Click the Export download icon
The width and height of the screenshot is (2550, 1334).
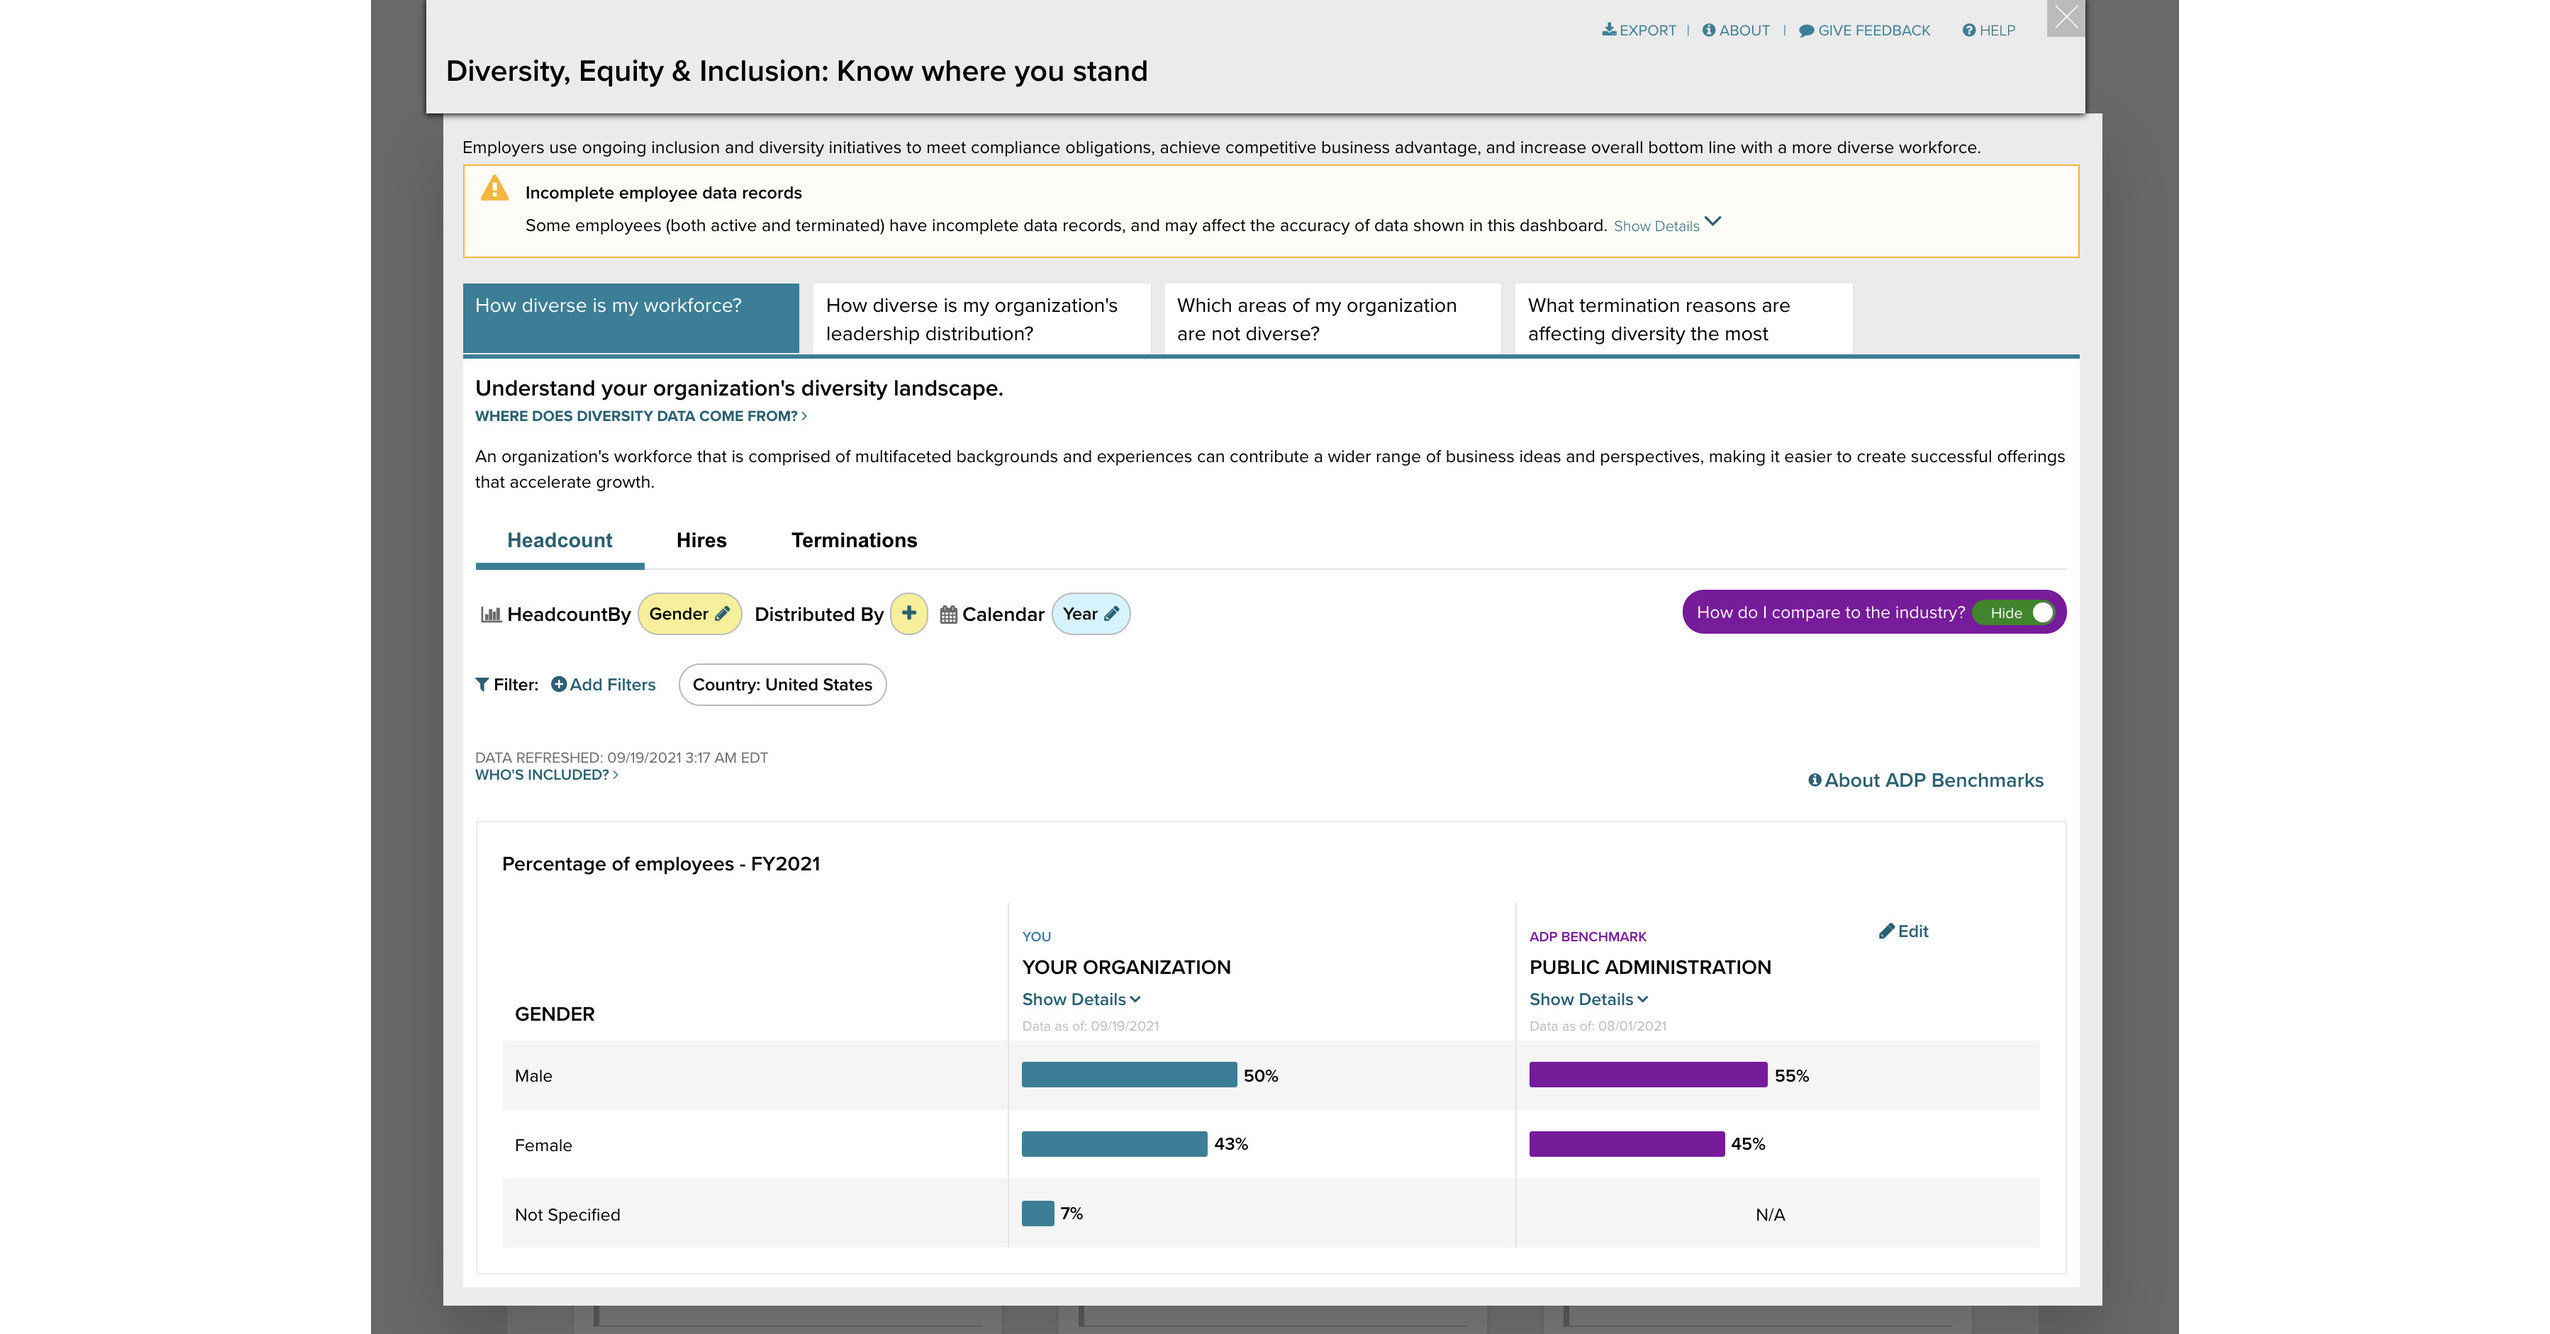pyautogui.click(x=1609, y=30)
